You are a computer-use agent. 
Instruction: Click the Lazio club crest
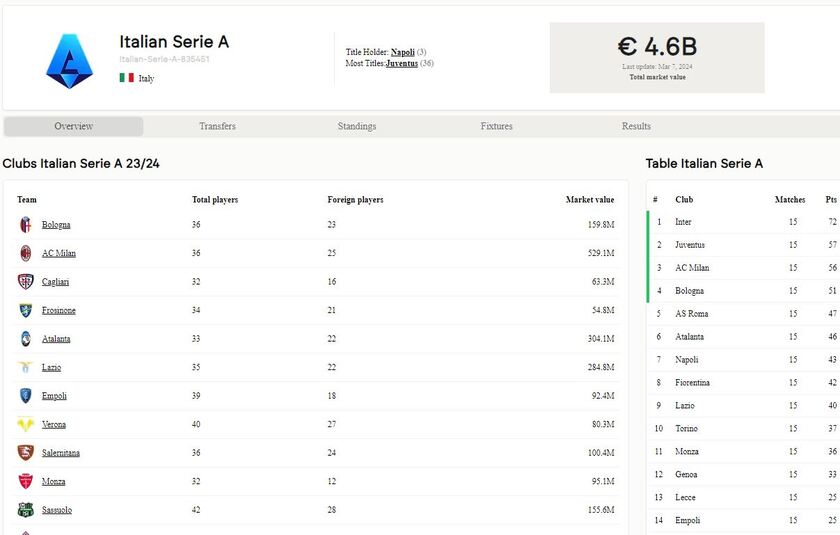click(x=25, y=367)
